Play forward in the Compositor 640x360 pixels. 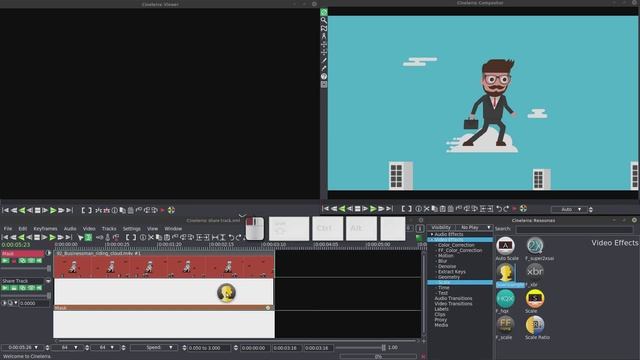pyautogui.click(x=373, y=209)
